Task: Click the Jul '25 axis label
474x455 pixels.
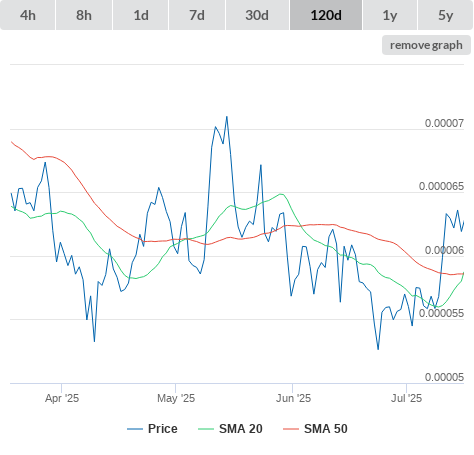Action: coord(407,398)
